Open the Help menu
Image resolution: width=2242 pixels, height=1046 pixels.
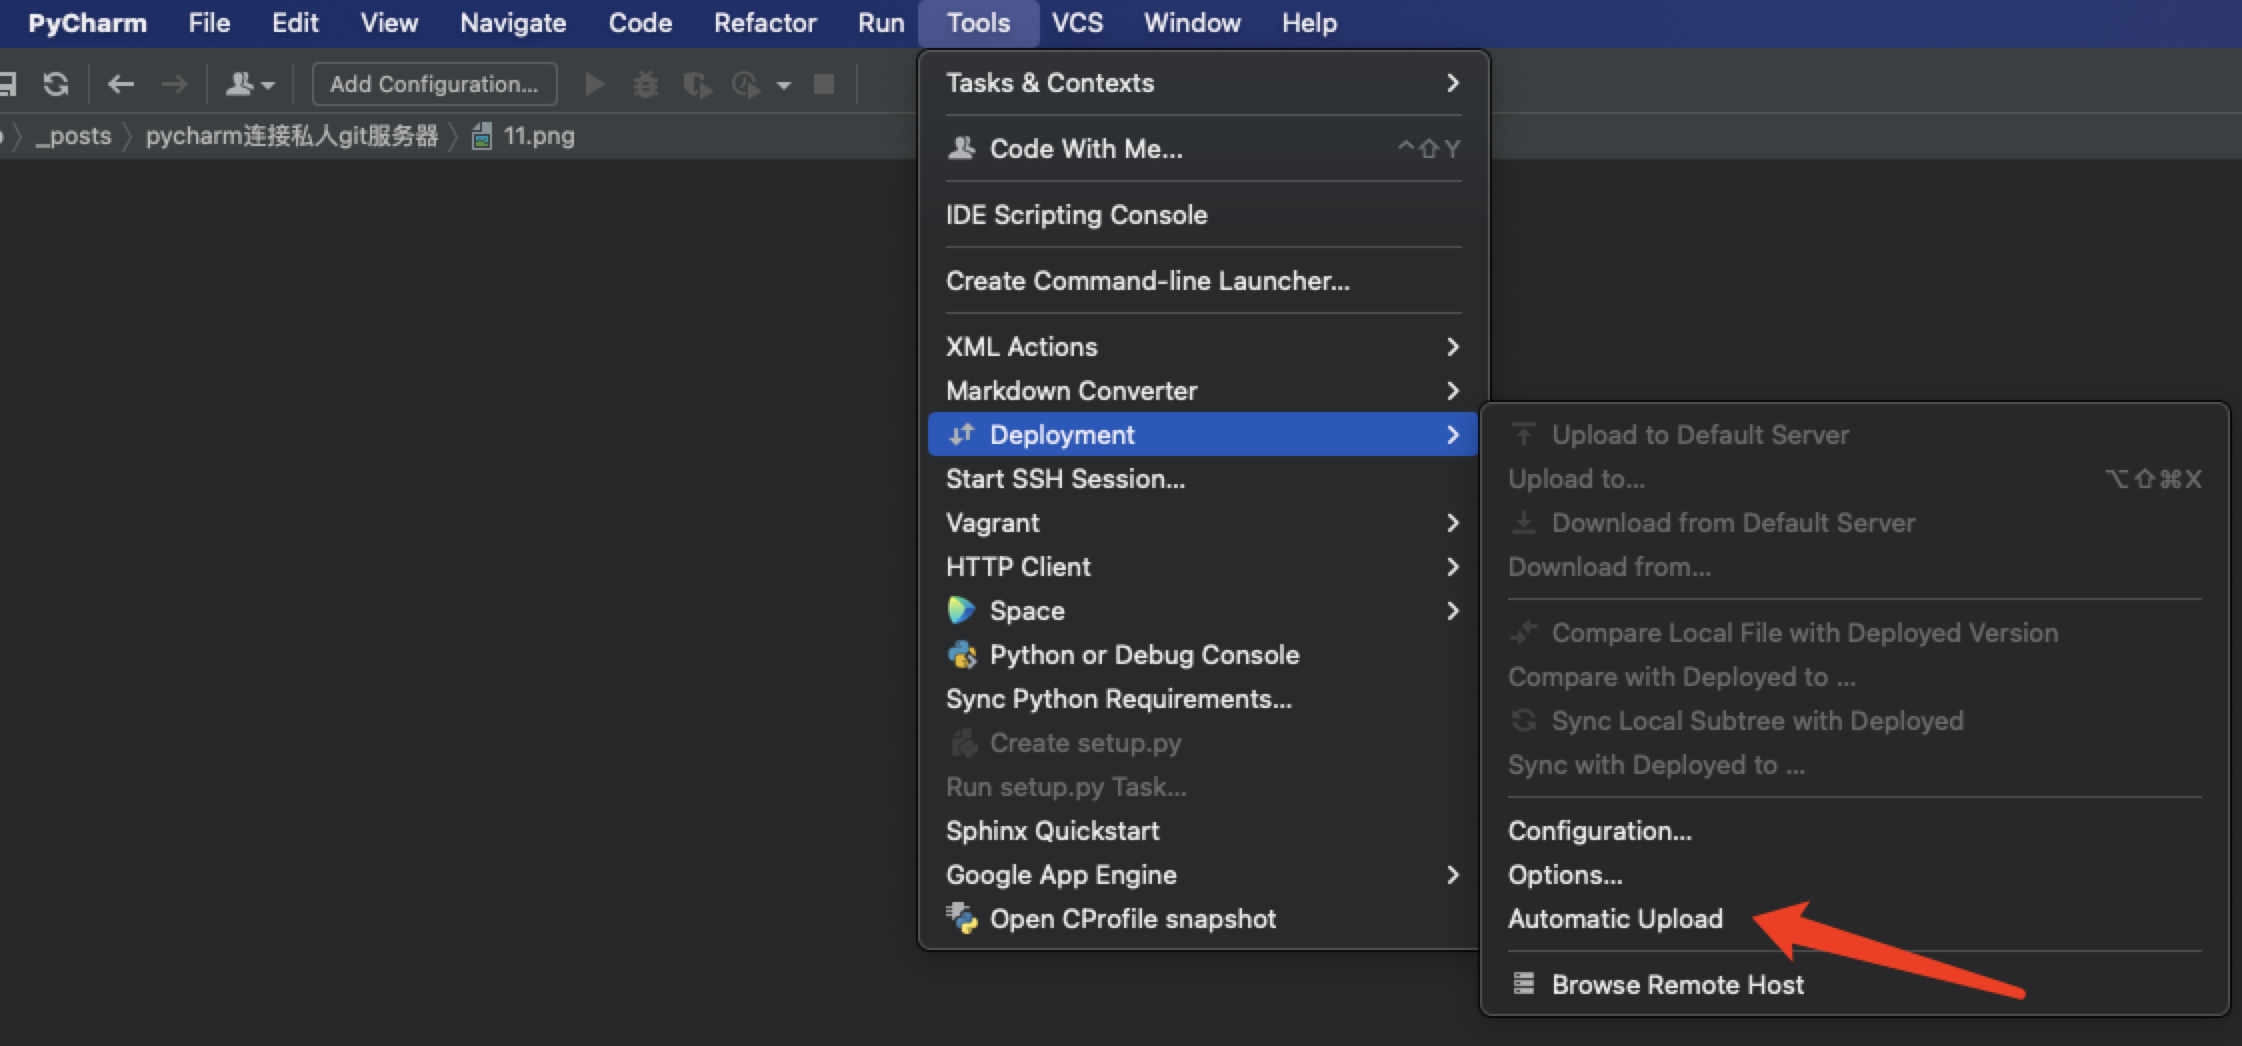point(1309,23)
